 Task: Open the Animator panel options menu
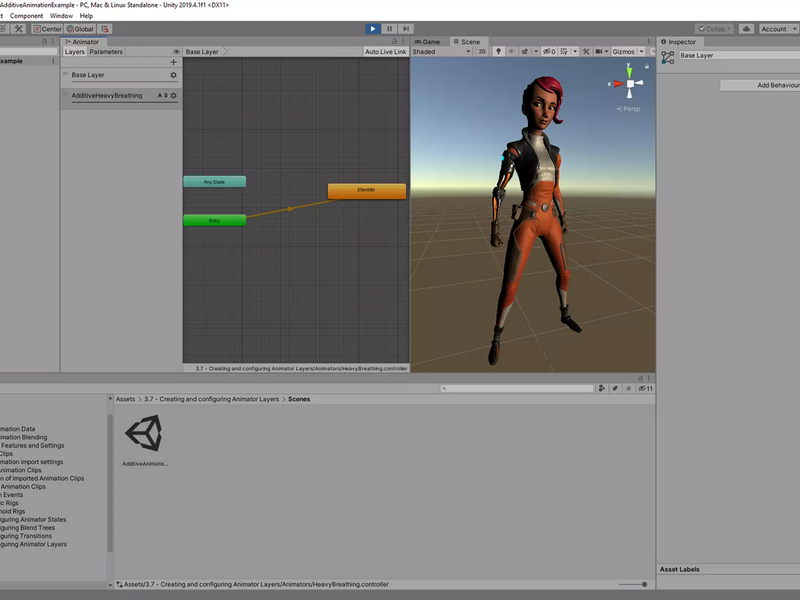[403, 41]
